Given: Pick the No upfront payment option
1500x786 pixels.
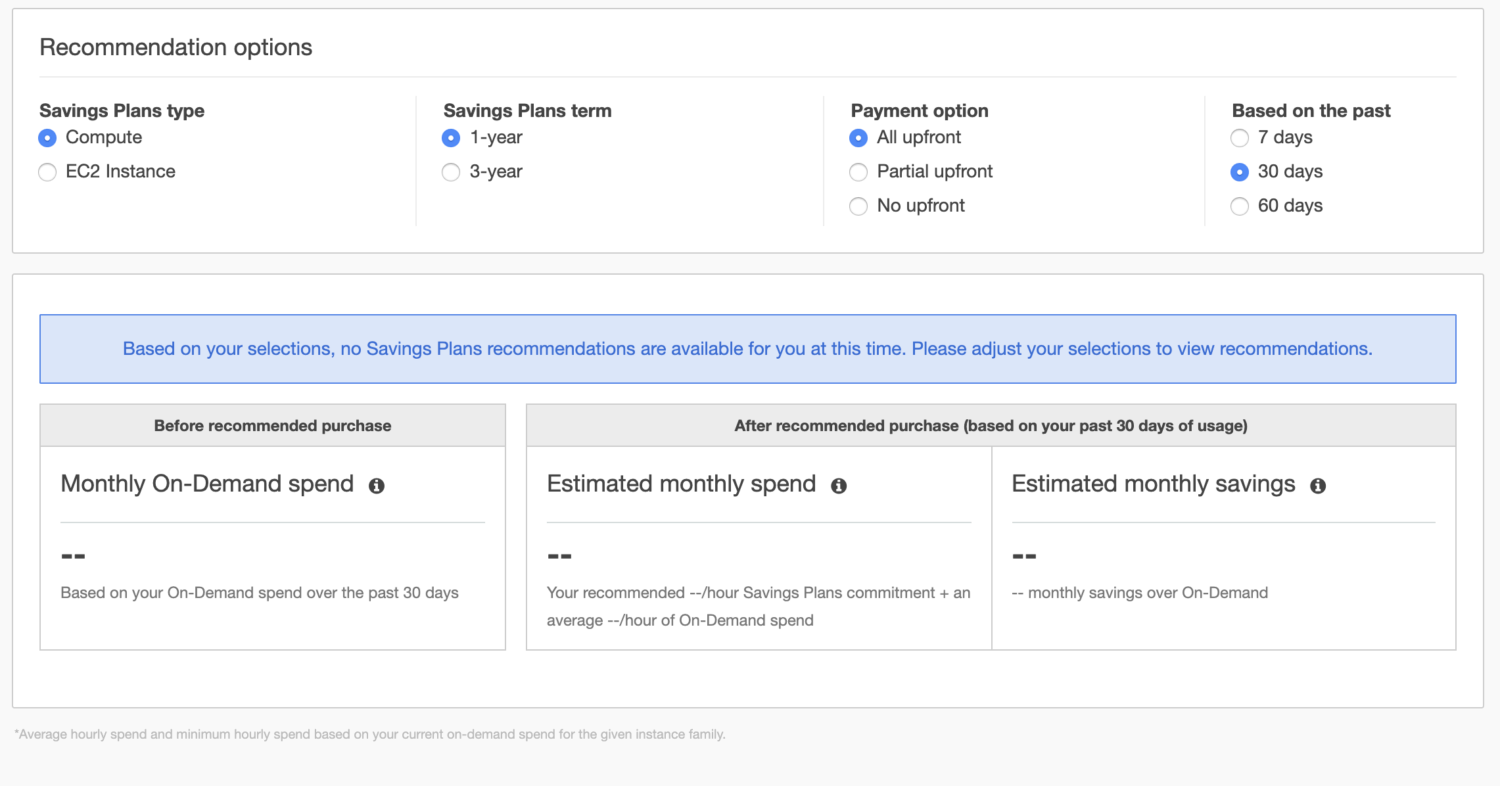Looking at the screenshot, I should coord(858,206).
